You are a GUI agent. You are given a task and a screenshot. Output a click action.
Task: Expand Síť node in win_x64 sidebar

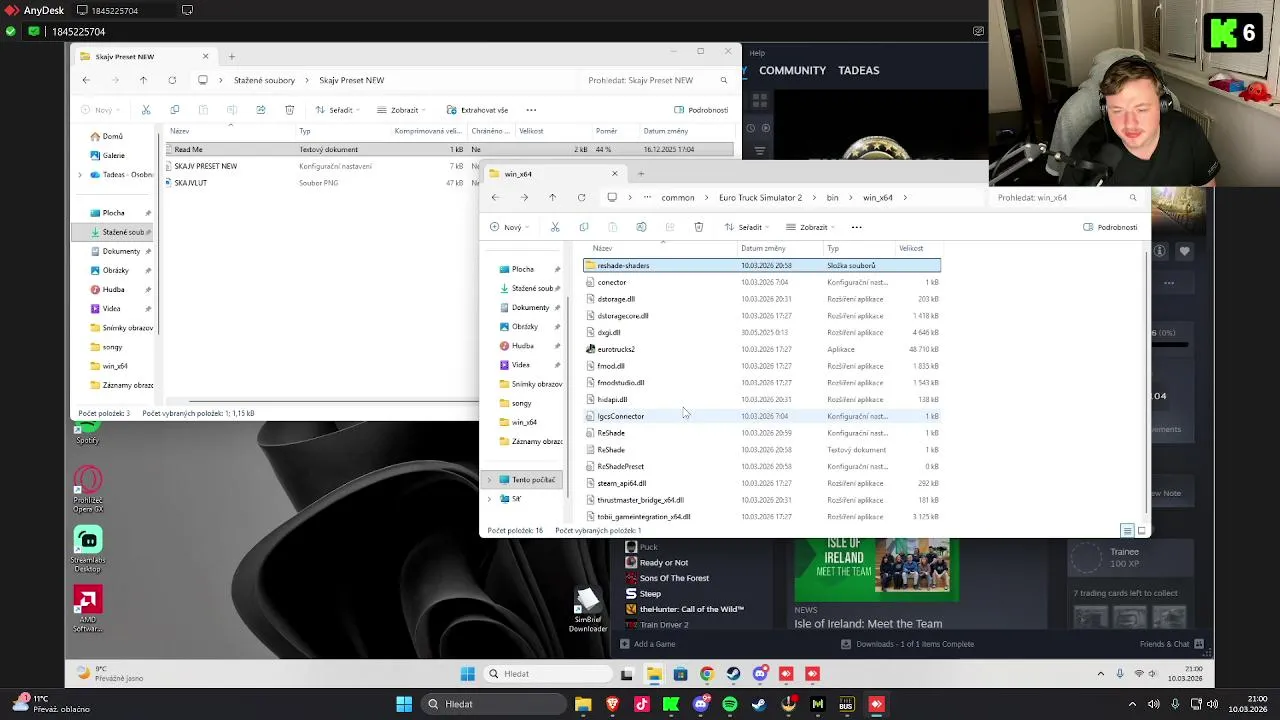pos(490,499)
